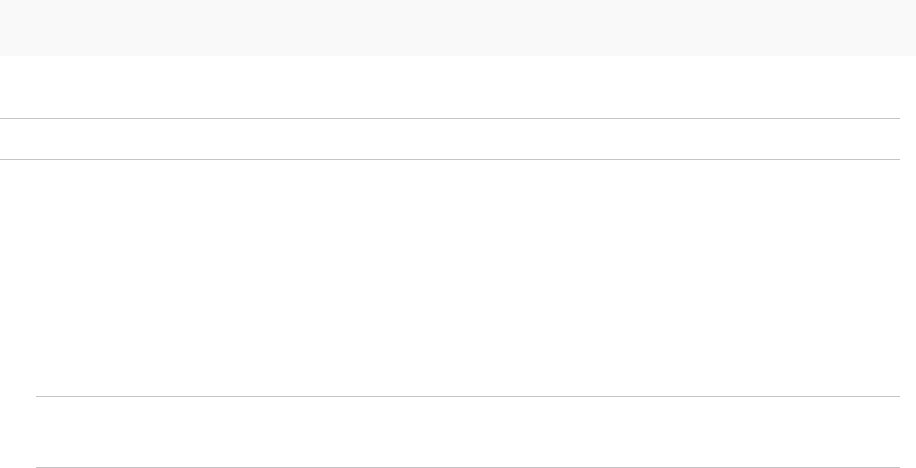Image resolution: width=916 pixels, height=468 pixels.
Task: Click the right side of the large blank area
Action: click(x=850, y=277)
